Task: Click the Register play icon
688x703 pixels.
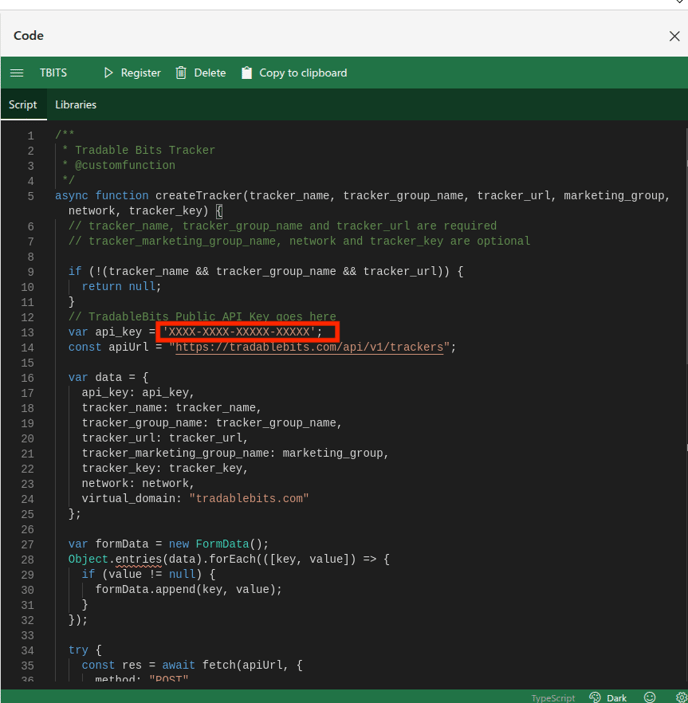Action: pos(108,73)
